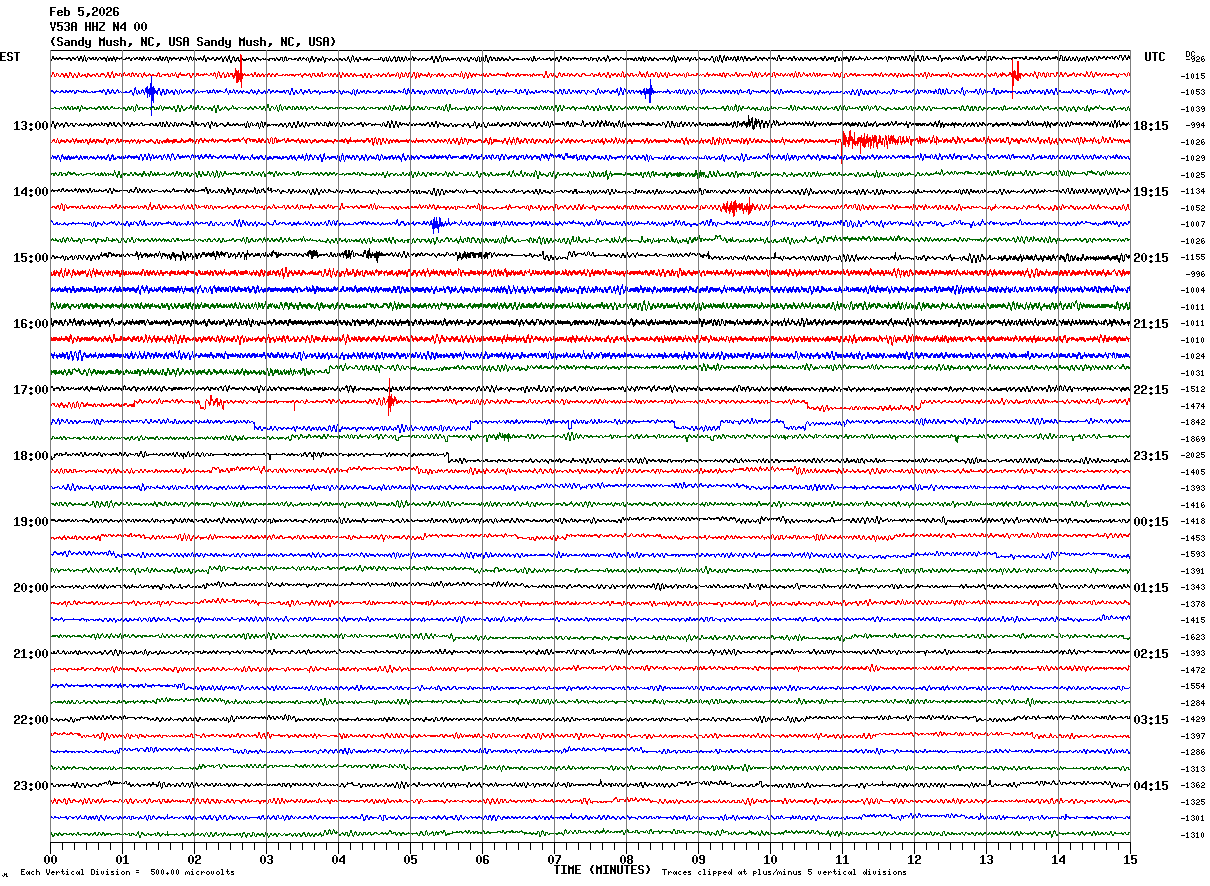Click the DC offset value "-1554"

click(1193, 686)
